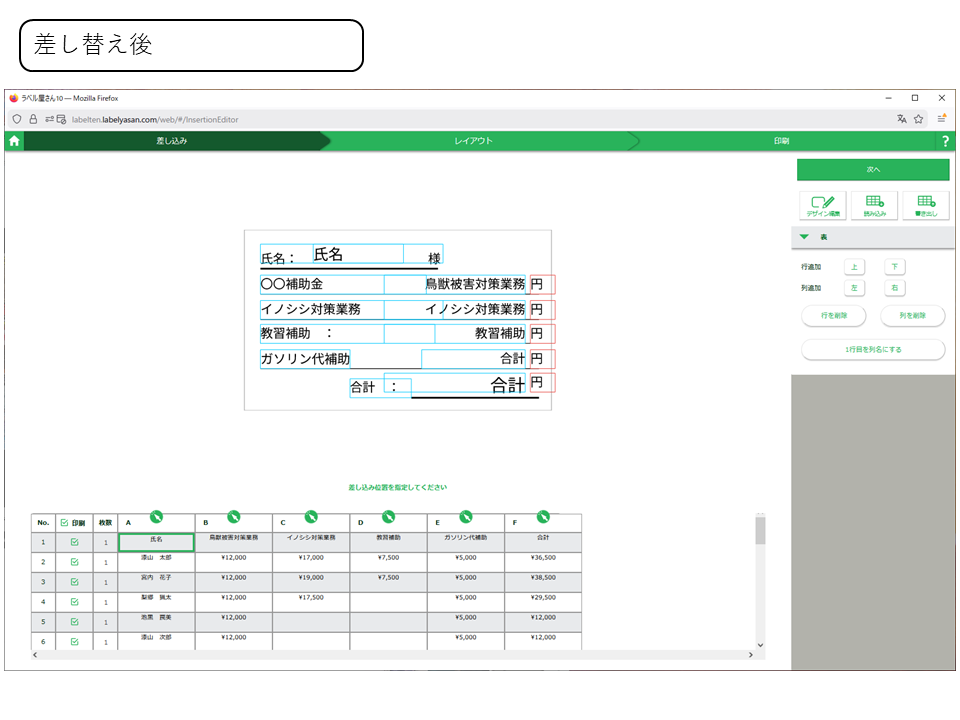The height and width of the screenshot is (720, 960).
Task: Toggle print checkbox in row 4
Action: pyautogui.click(x=75, y=601)
